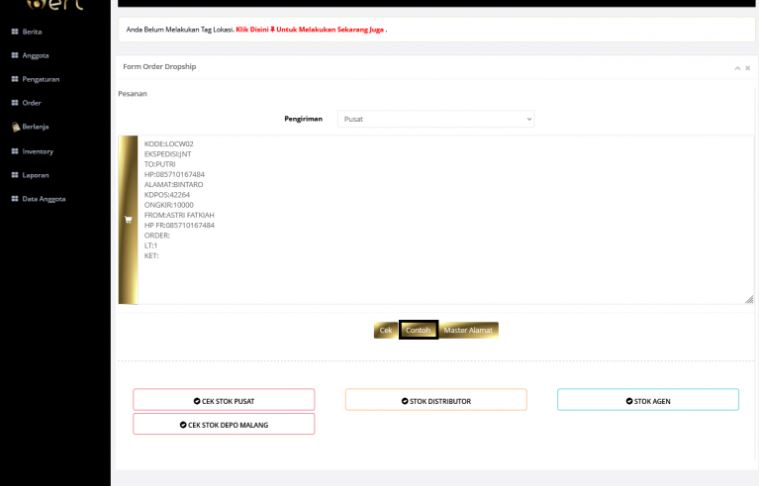Open the Pengaturan sidebar menu
This screenshot has width=760, height=486.
[40, 80]
